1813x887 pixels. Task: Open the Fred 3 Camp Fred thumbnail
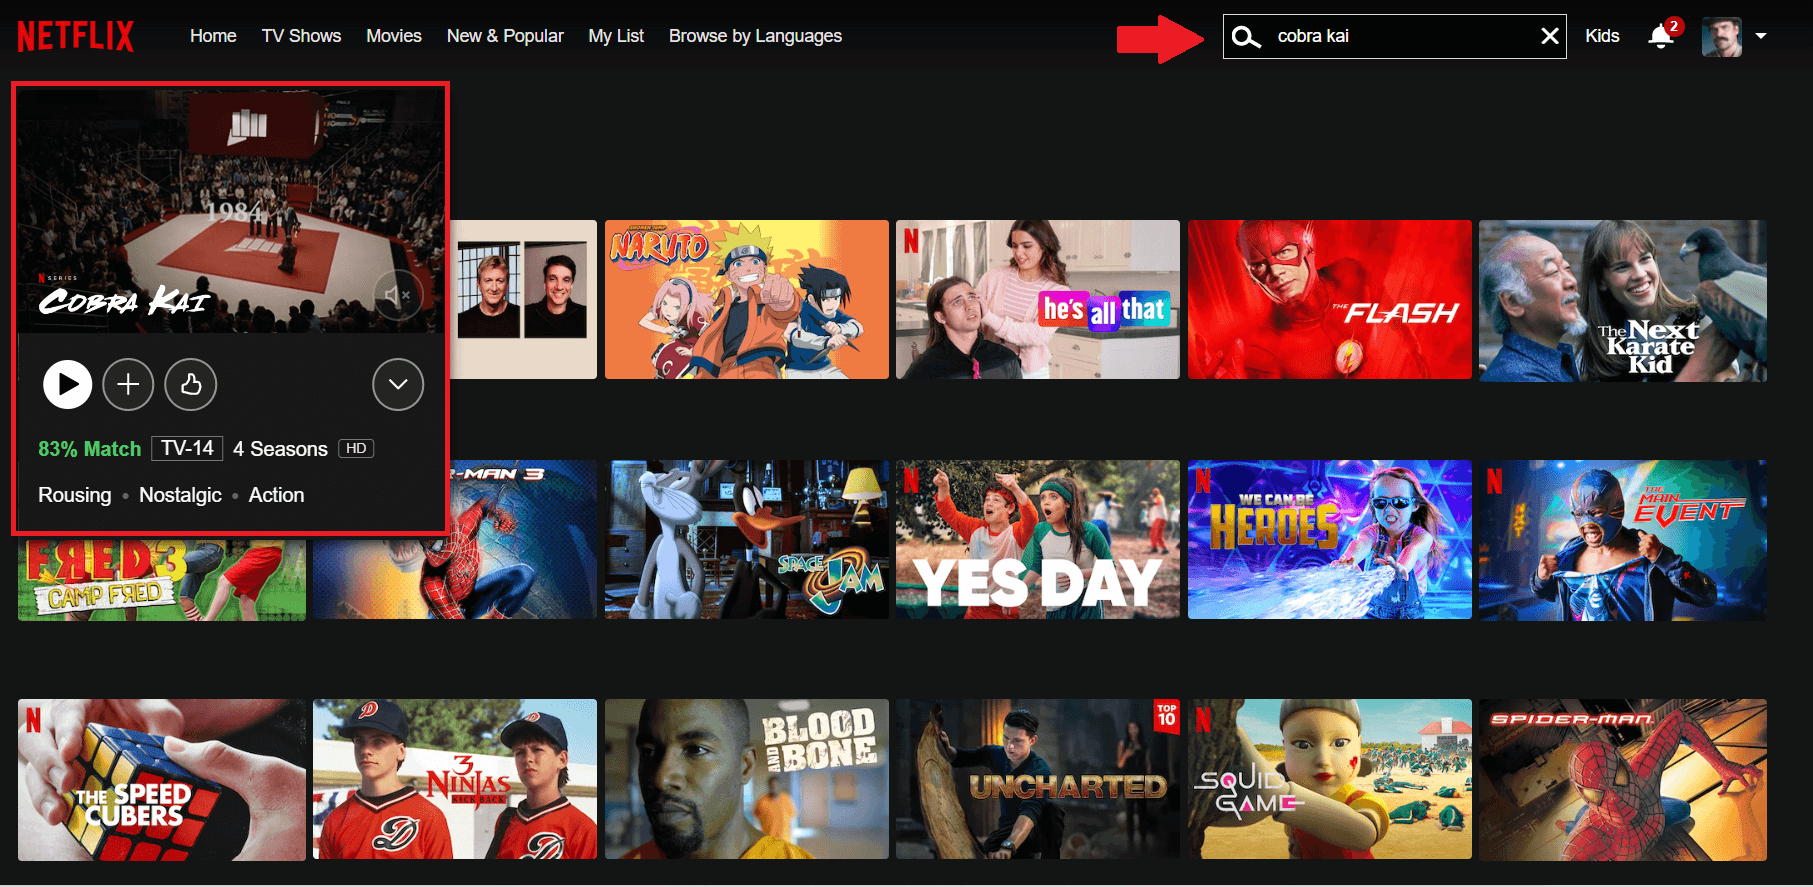point(162,580)
